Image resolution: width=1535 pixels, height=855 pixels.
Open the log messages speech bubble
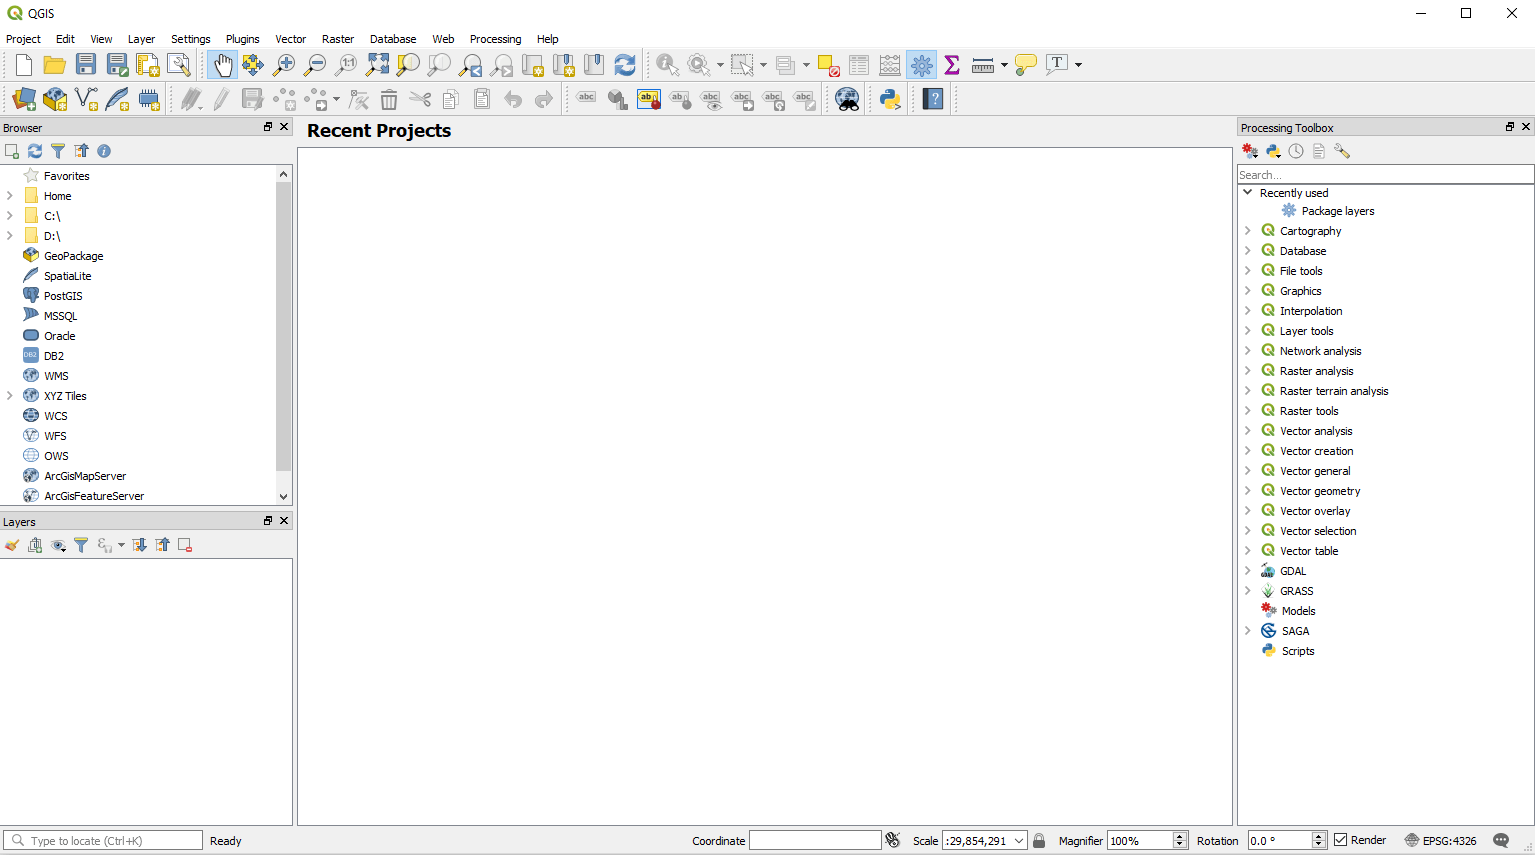click(1501, 840)
